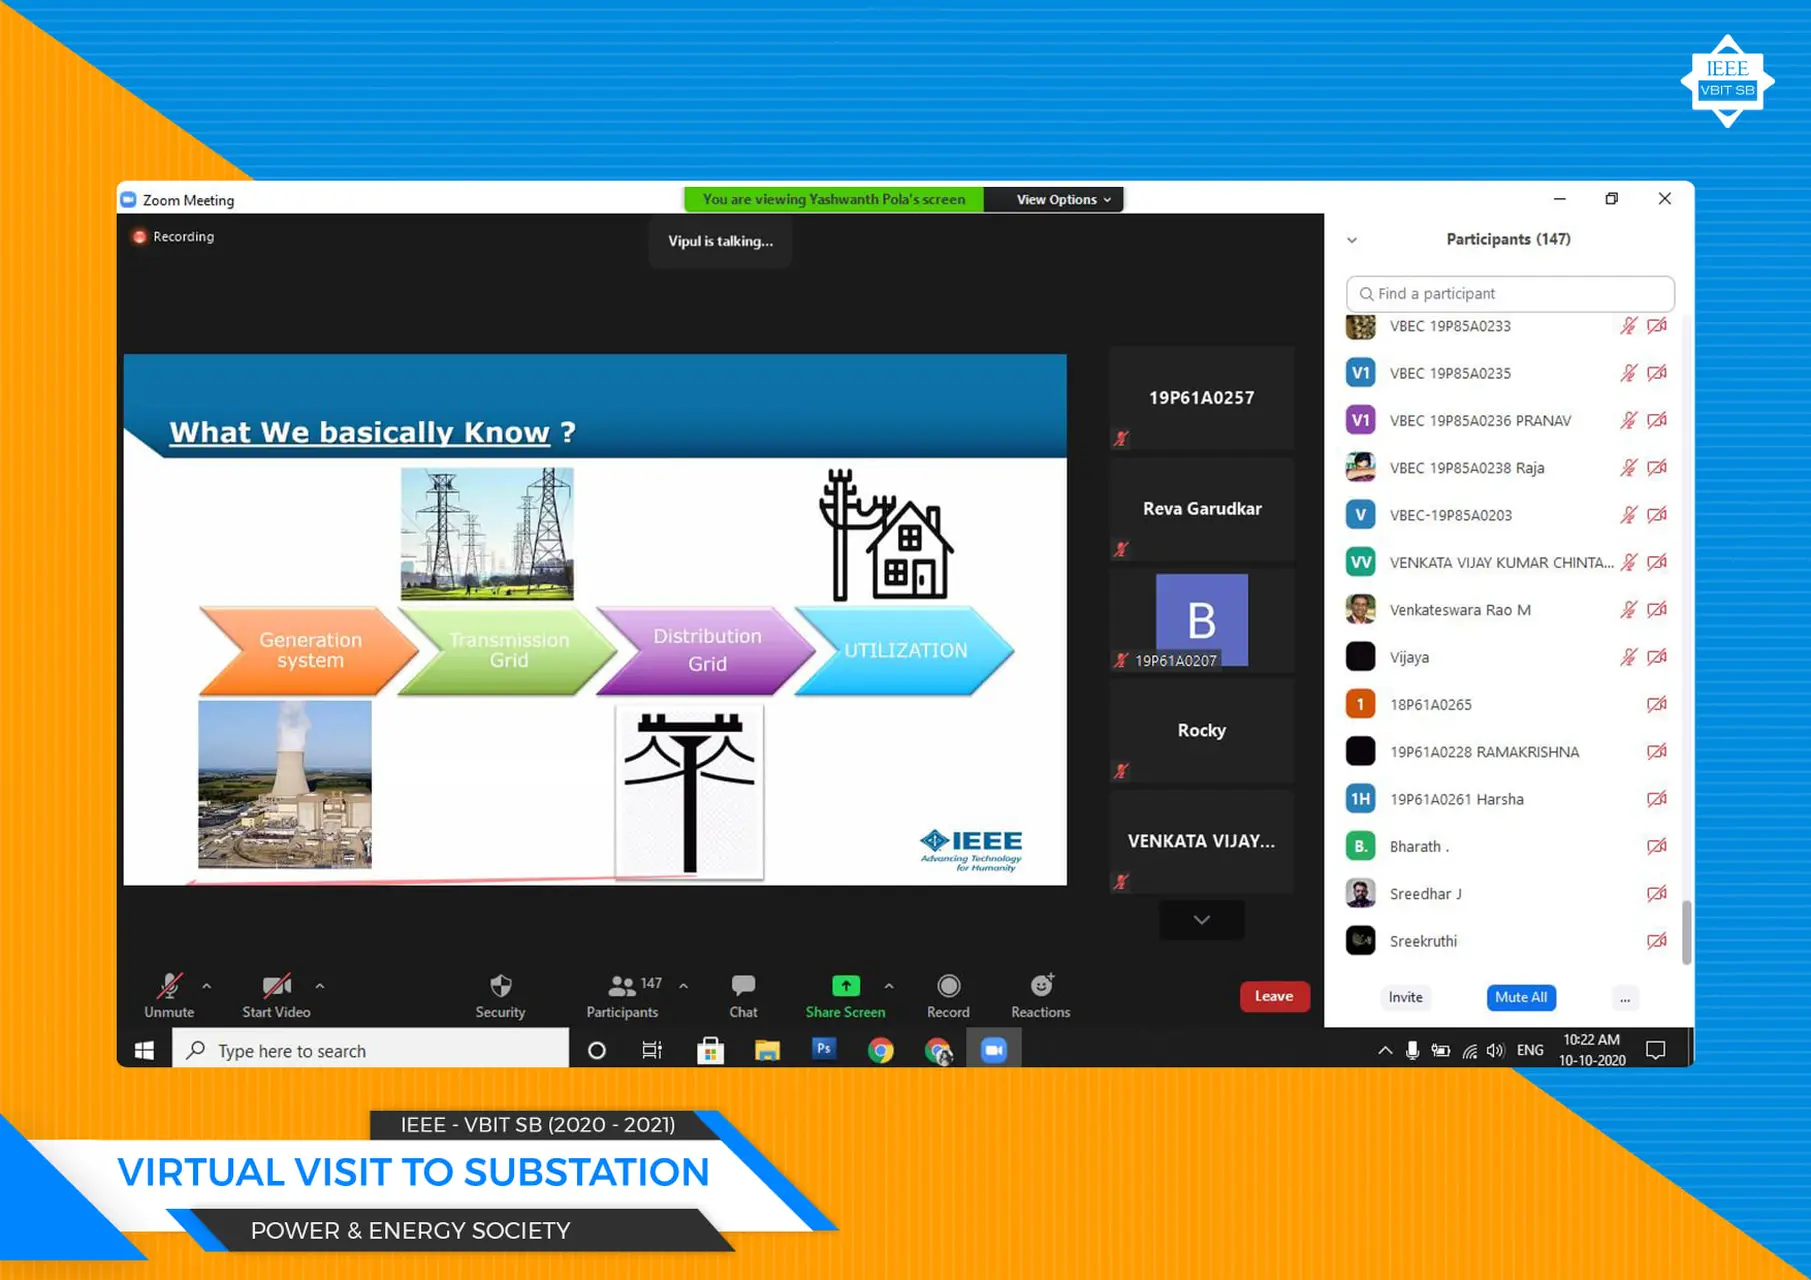This screenshot has height=1280, width=1811.
Task: Collapse the Participants panel header chevron
Action: coord(1352,240)
